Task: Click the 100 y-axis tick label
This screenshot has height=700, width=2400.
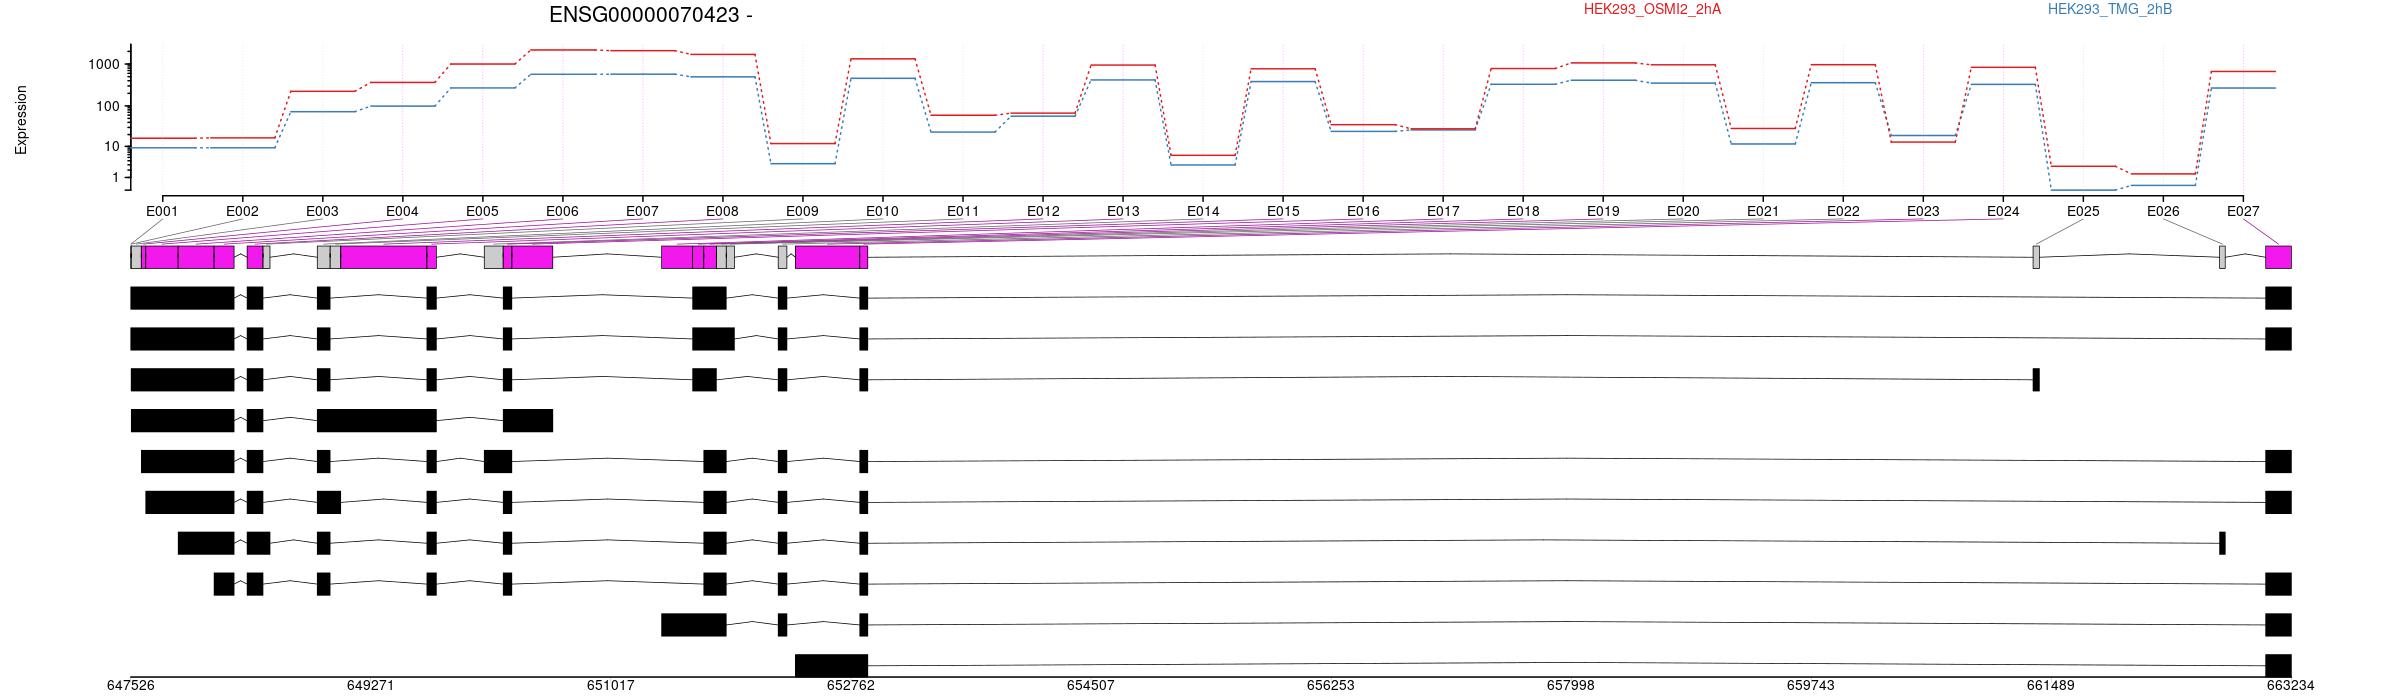Action: coord(108,107)
